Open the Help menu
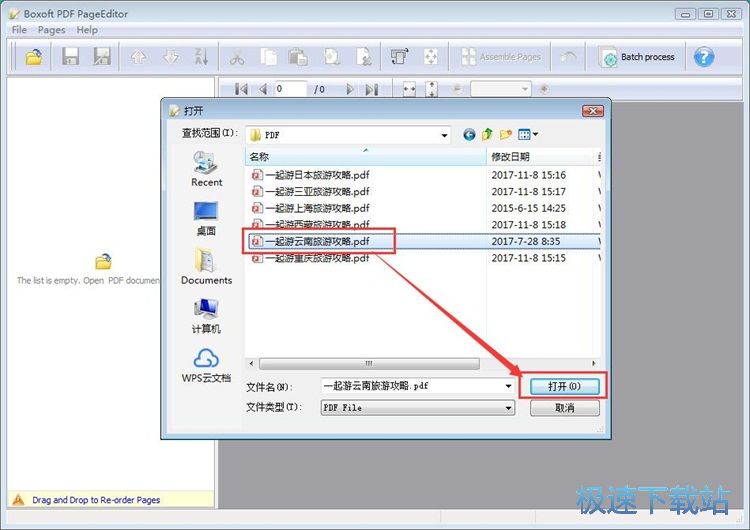 pyautogui.click(x=87, y=30)
